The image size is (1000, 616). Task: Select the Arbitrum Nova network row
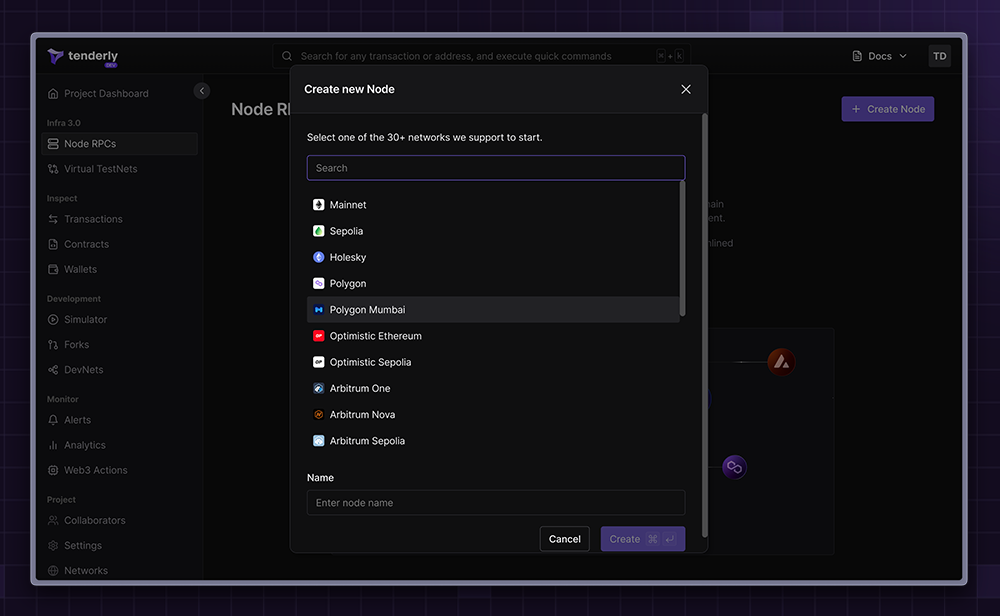pyautogui.click(x=493, y=414)
